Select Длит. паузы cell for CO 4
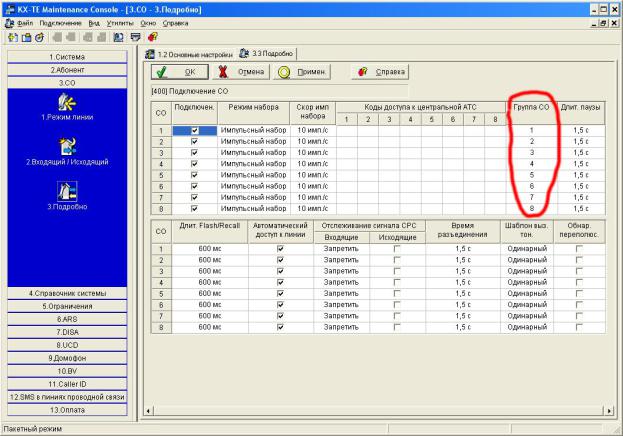 (581, 164)
